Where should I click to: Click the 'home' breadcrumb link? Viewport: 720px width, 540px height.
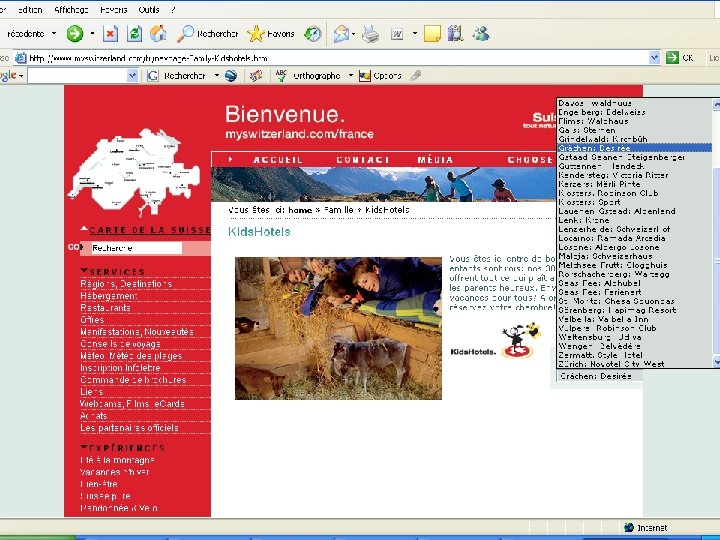point(300,210)
